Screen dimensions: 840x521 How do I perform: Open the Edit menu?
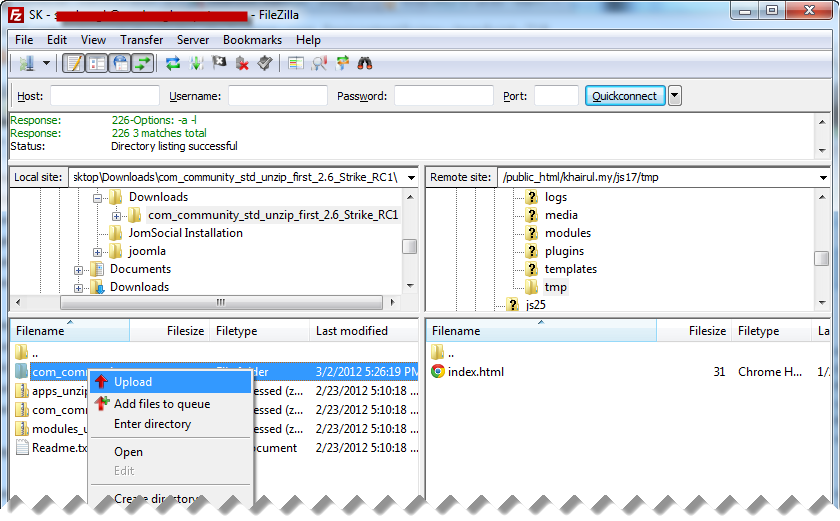(x=57, y=40)
